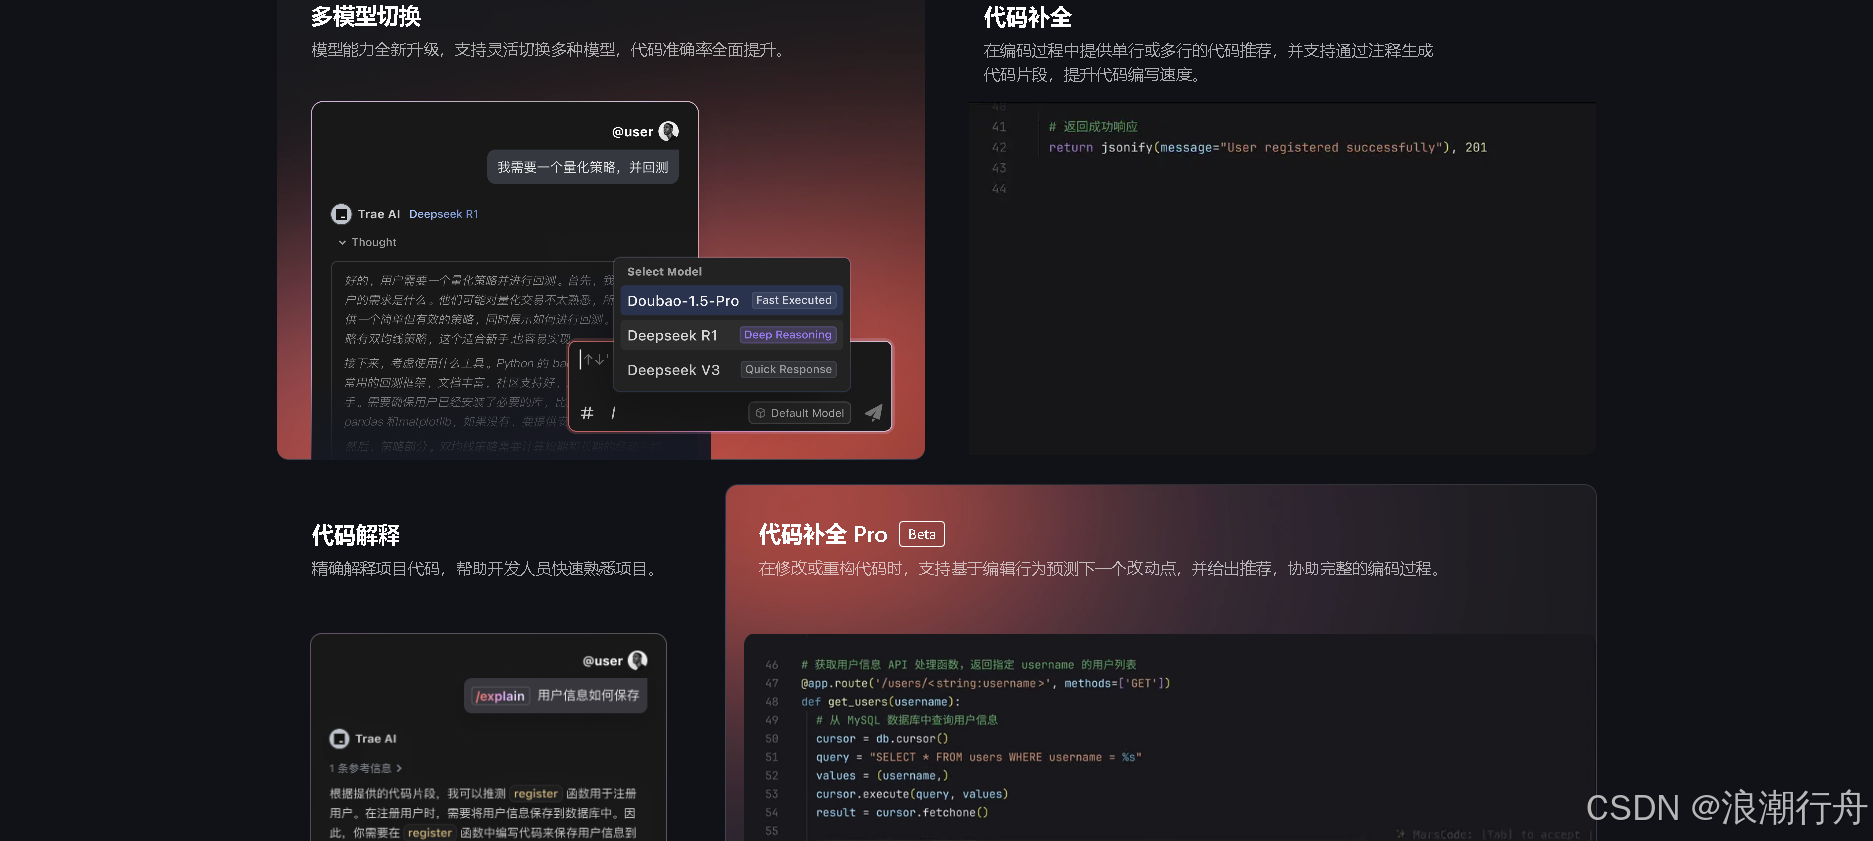
Task: Click the Fast Executed tag
Action: coord(794,300)
